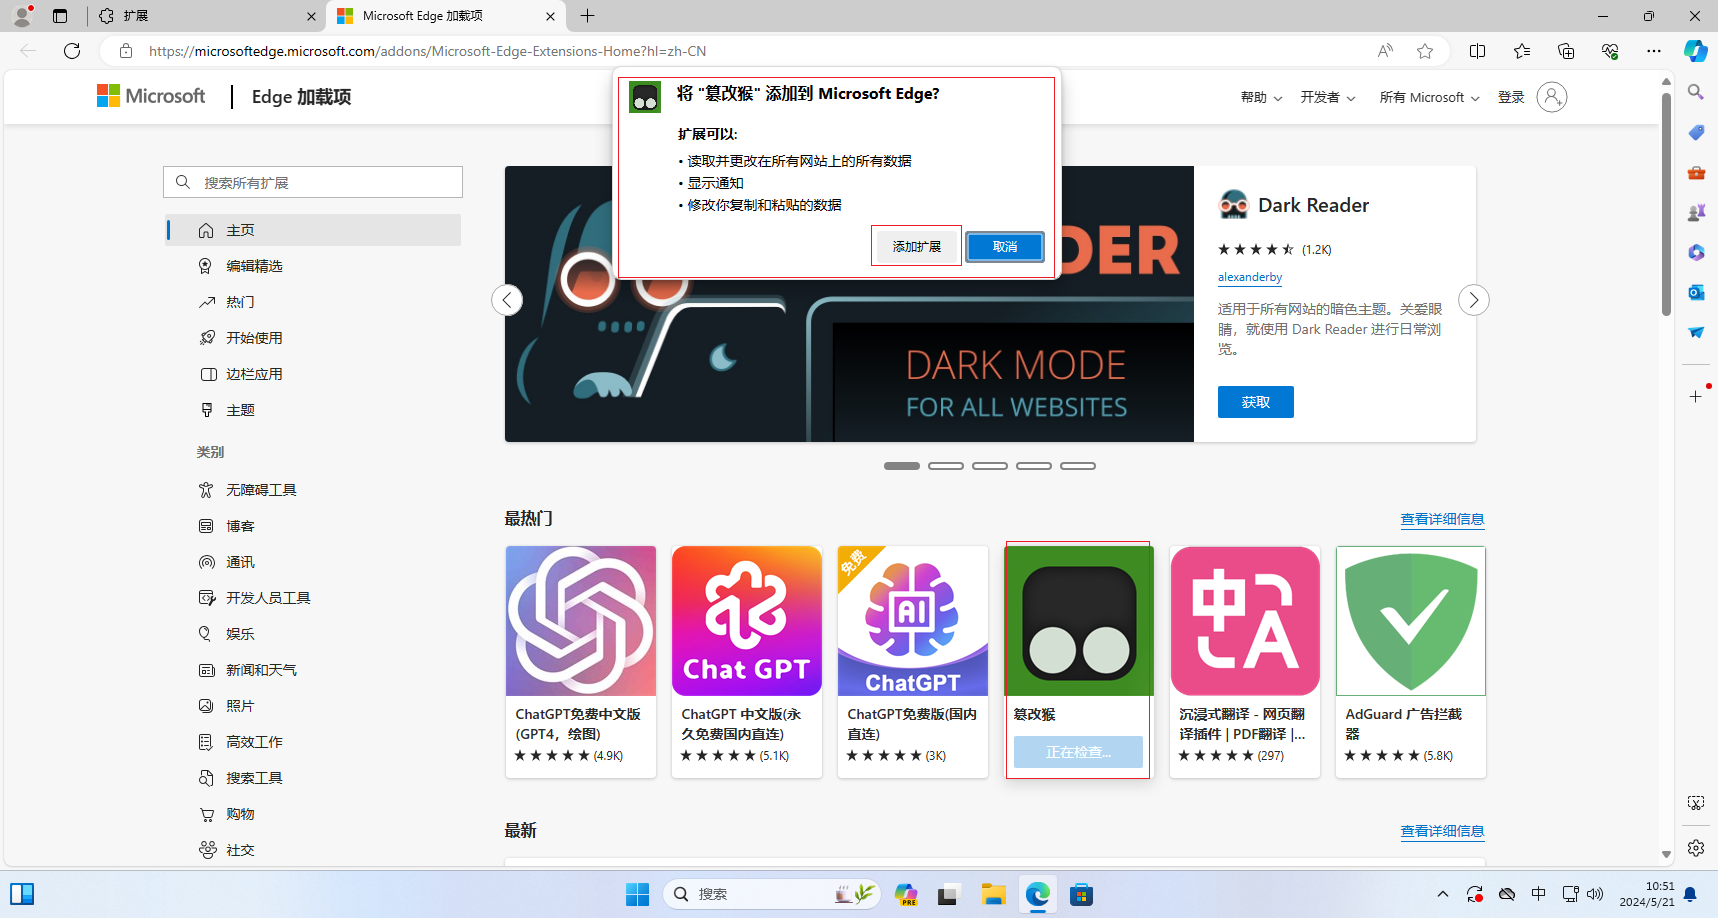Expand the 所有 Microsoft dropdown
The image size is (1718, 918).
click(x=1429, y=97)
